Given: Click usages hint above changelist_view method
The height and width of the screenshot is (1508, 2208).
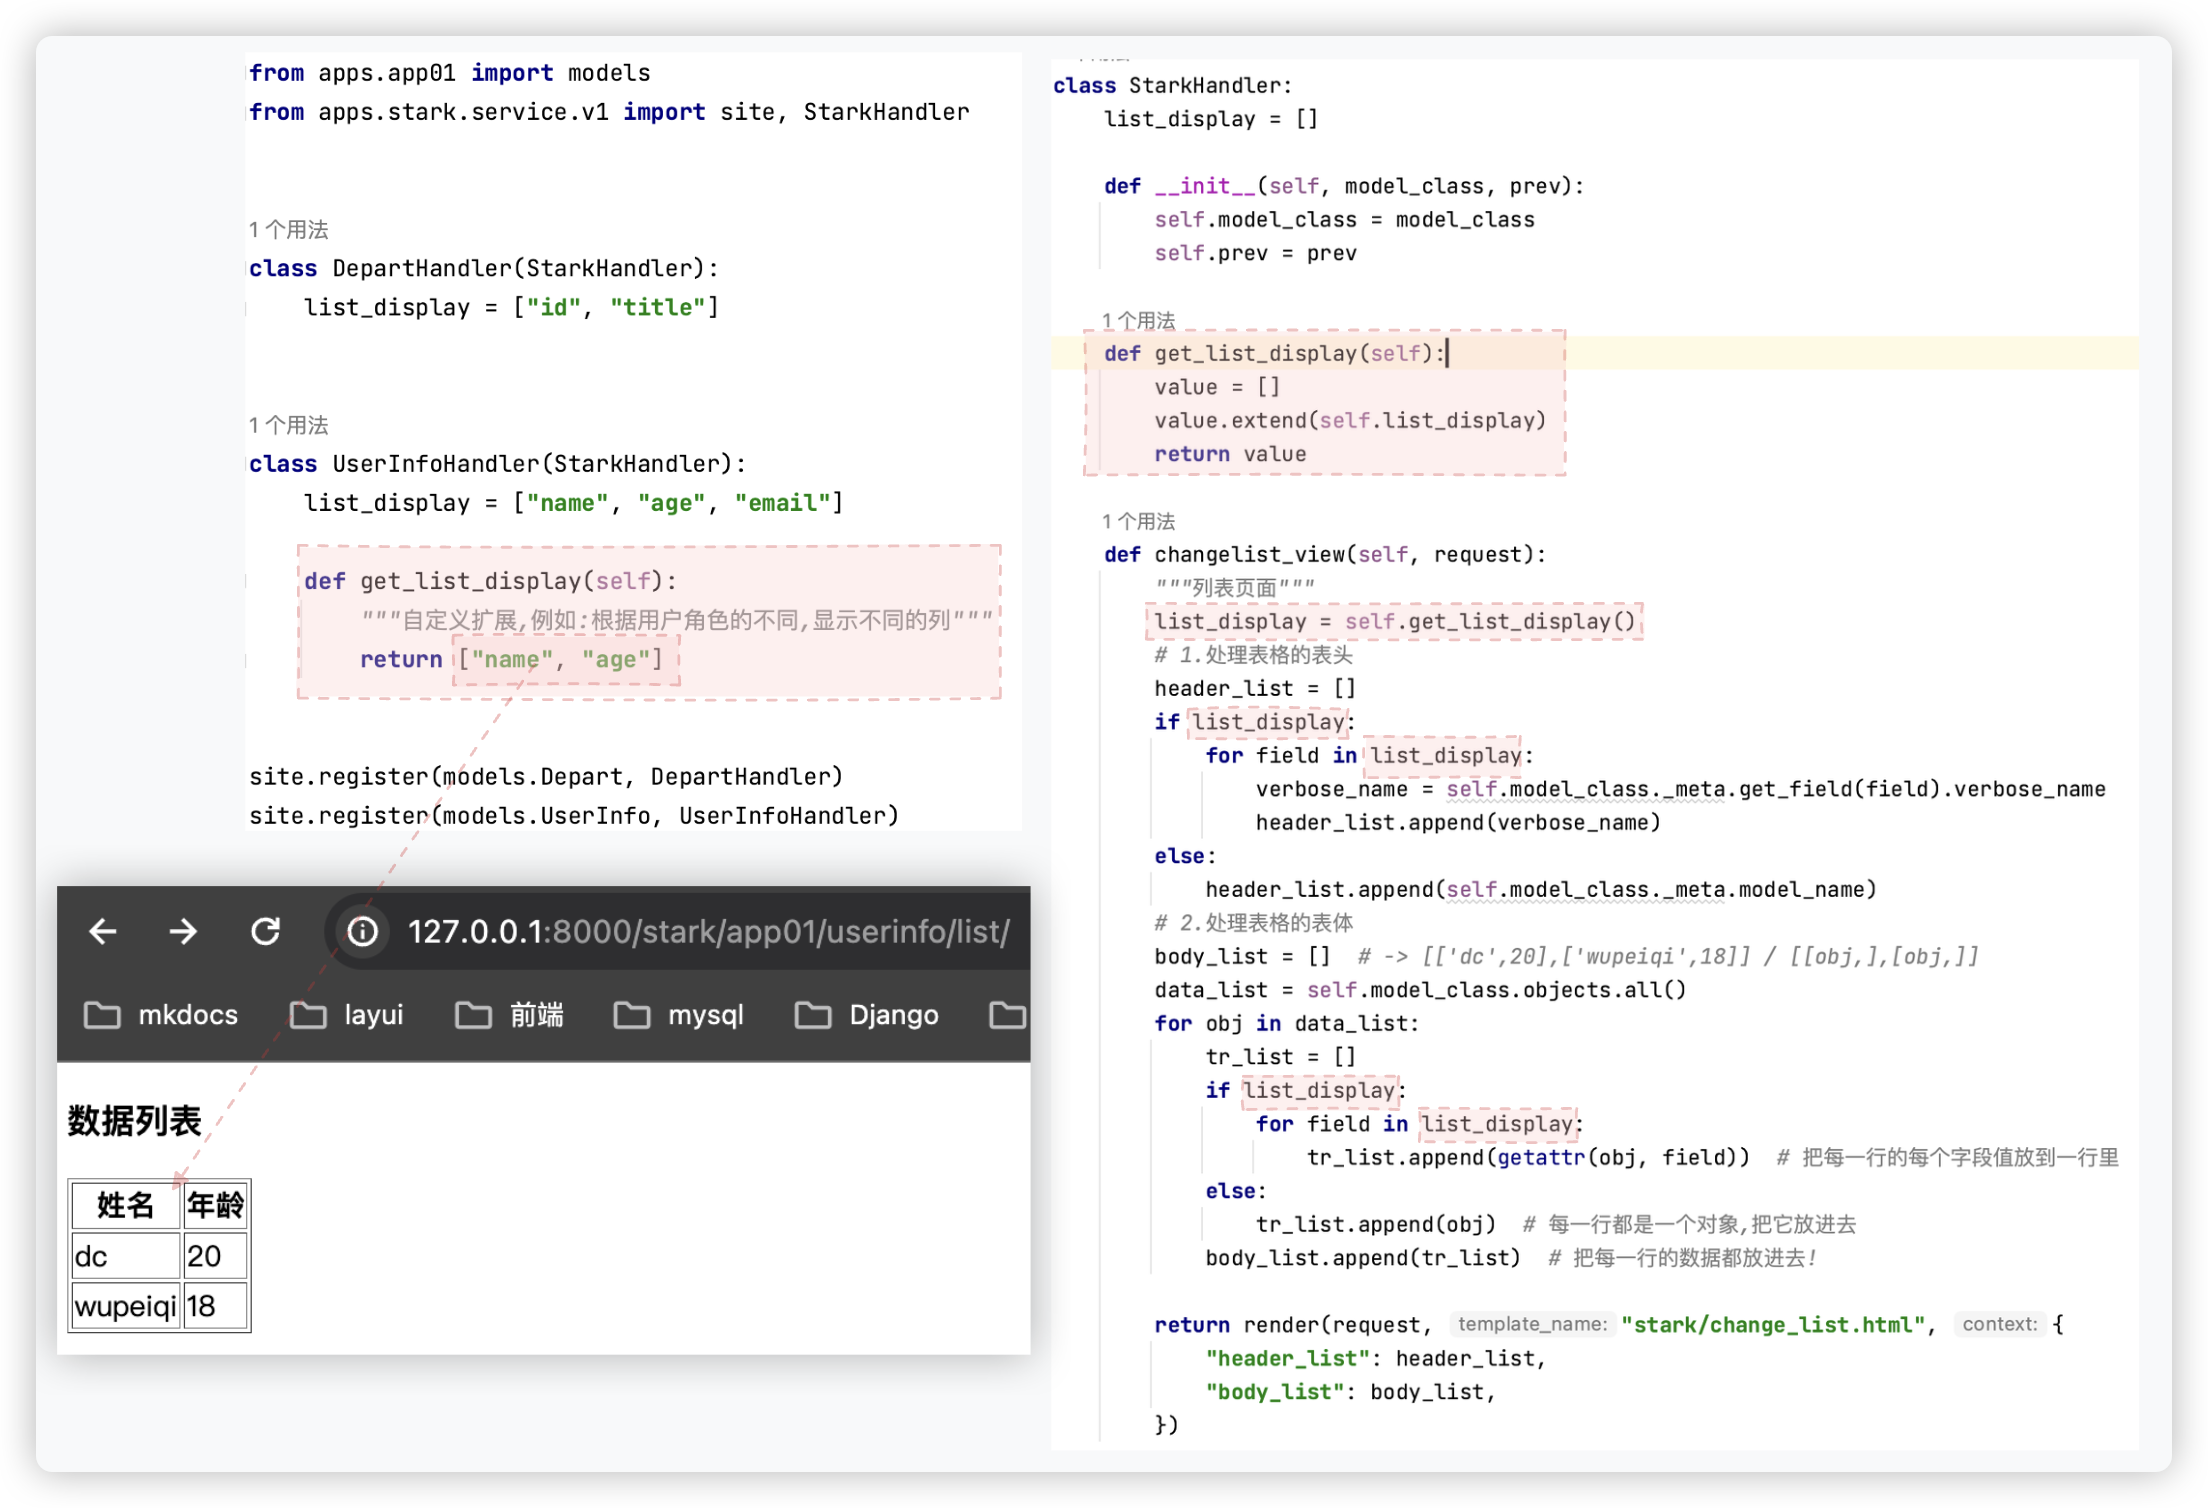Looking at the screenshot, I should pyautogui.click(x=1138, y=521).
